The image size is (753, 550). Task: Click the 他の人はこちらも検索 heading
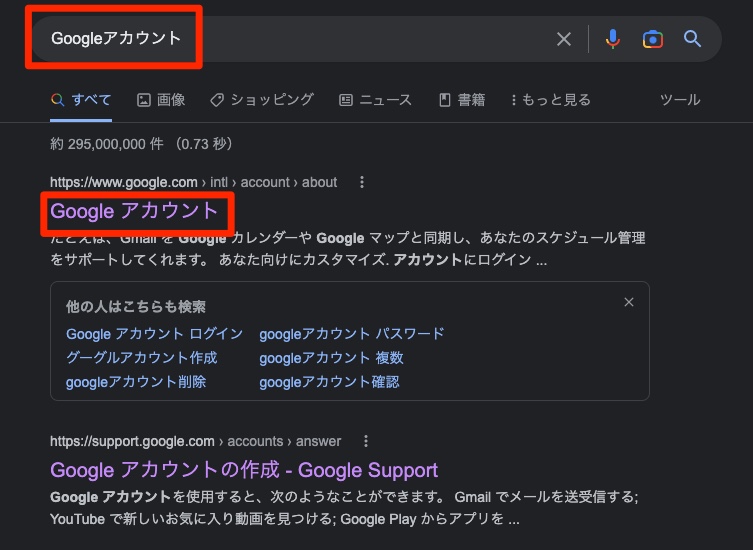point(136,307)
